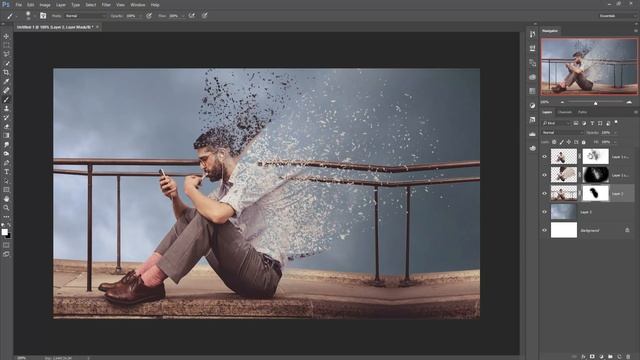Switch to the Paths tab
Image resolution: width=640 pixels, height=360 pixels.
[x=582, y=112]
